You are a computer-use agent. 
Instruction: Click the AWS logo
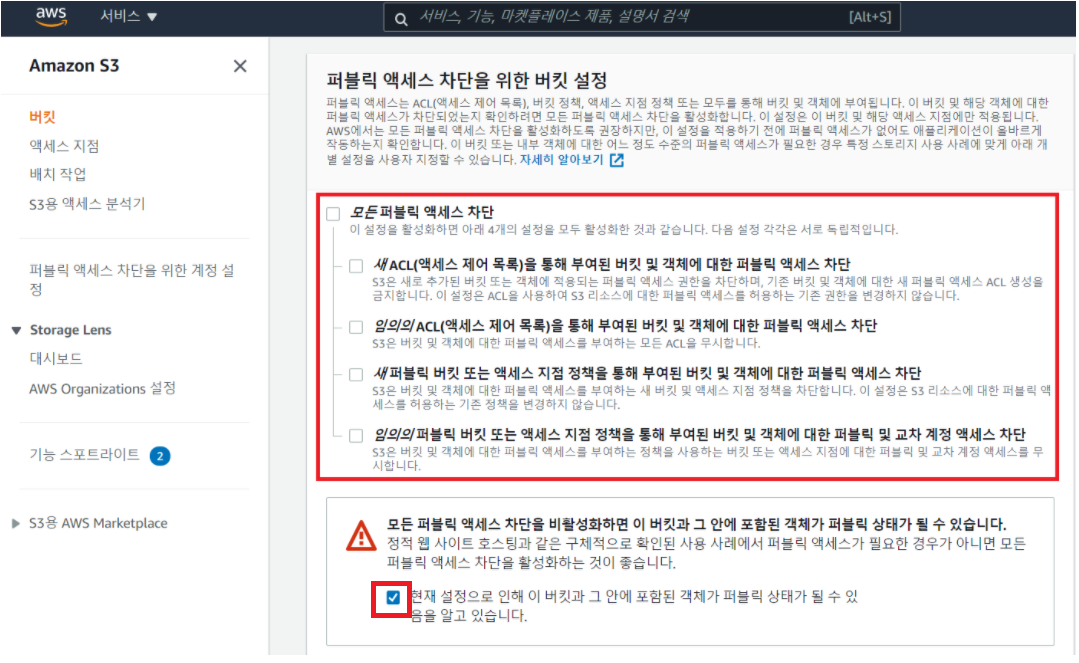52,17
